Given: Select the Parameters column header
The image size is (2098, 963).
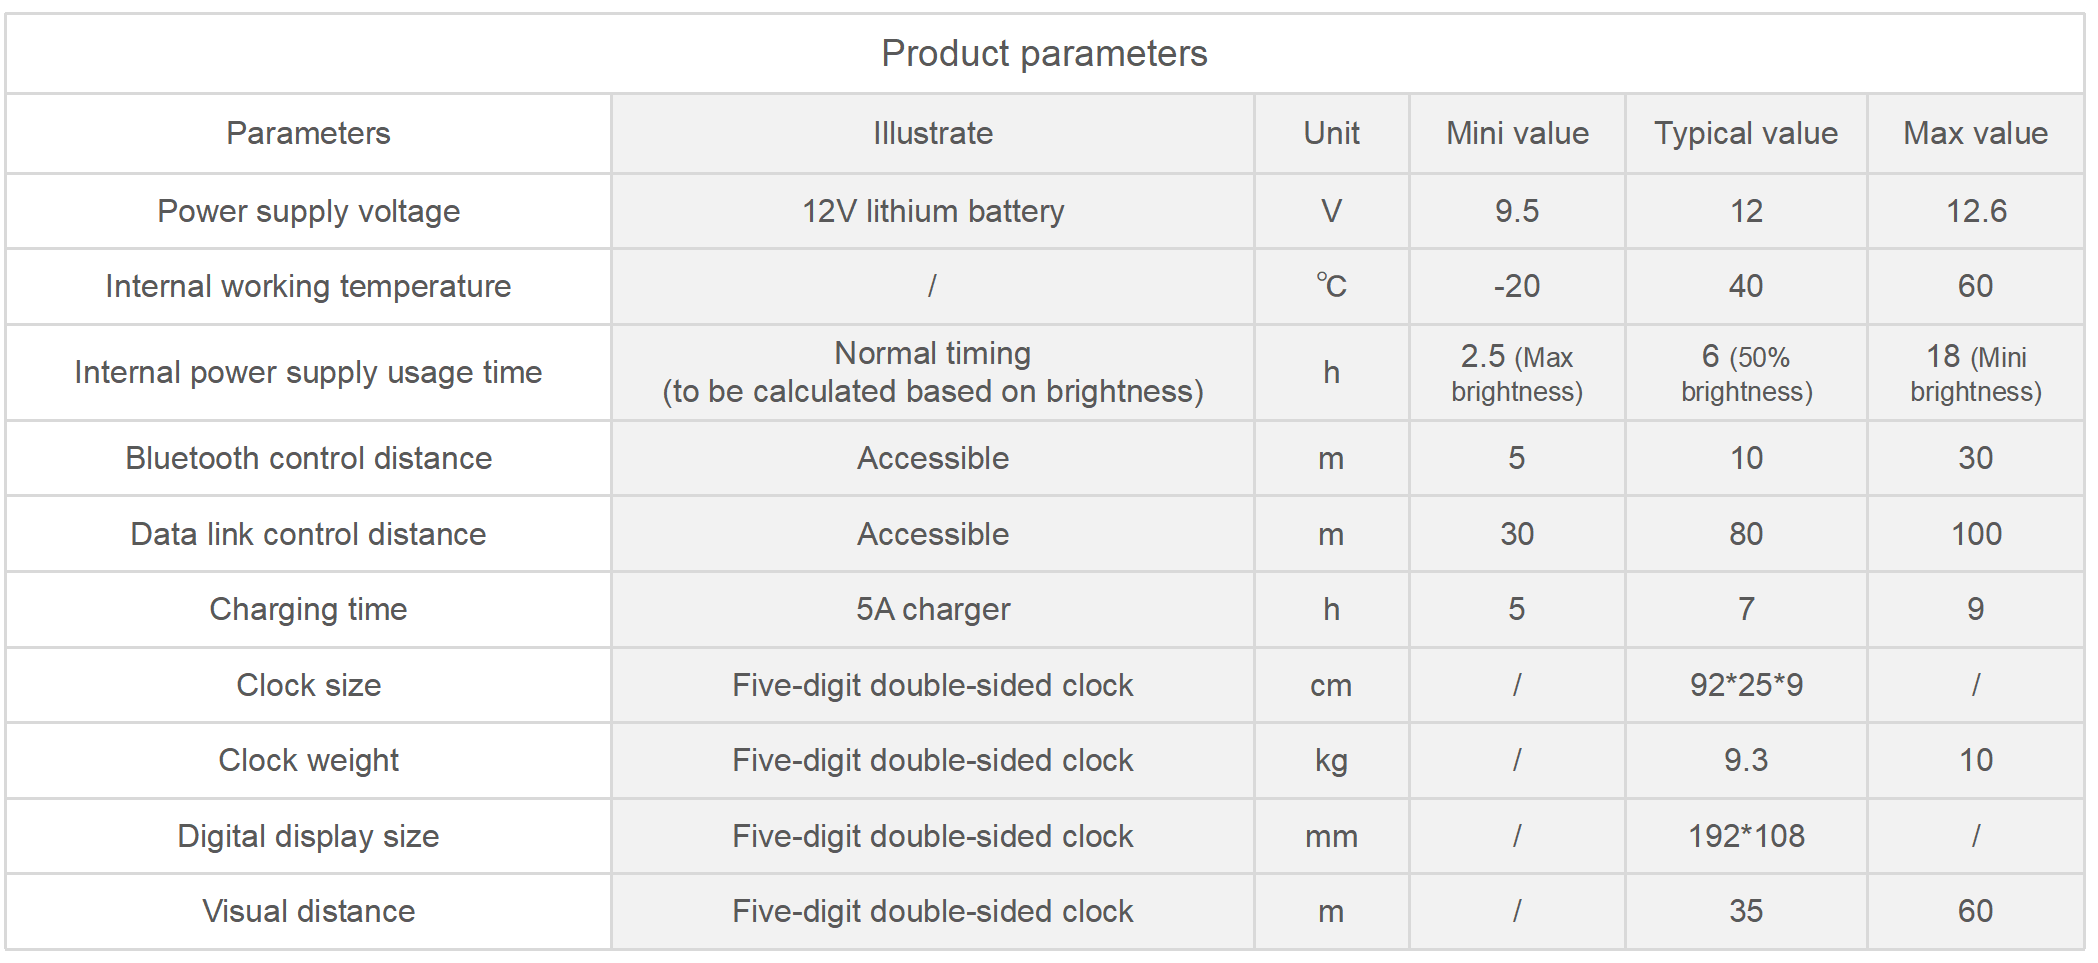Looking at the screenshot, I should click(x=308, y=133).
